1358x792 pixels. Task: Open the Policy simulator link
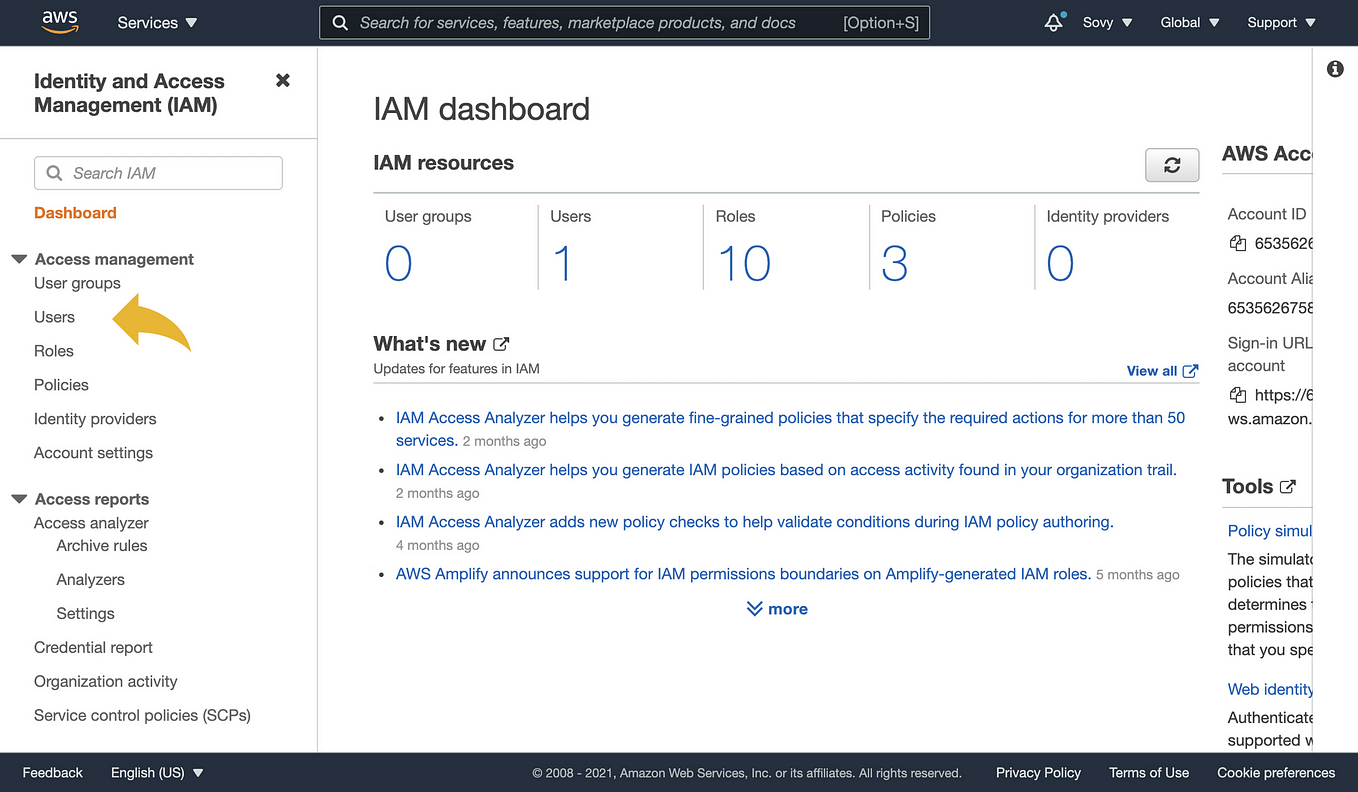click(1270, 531)
